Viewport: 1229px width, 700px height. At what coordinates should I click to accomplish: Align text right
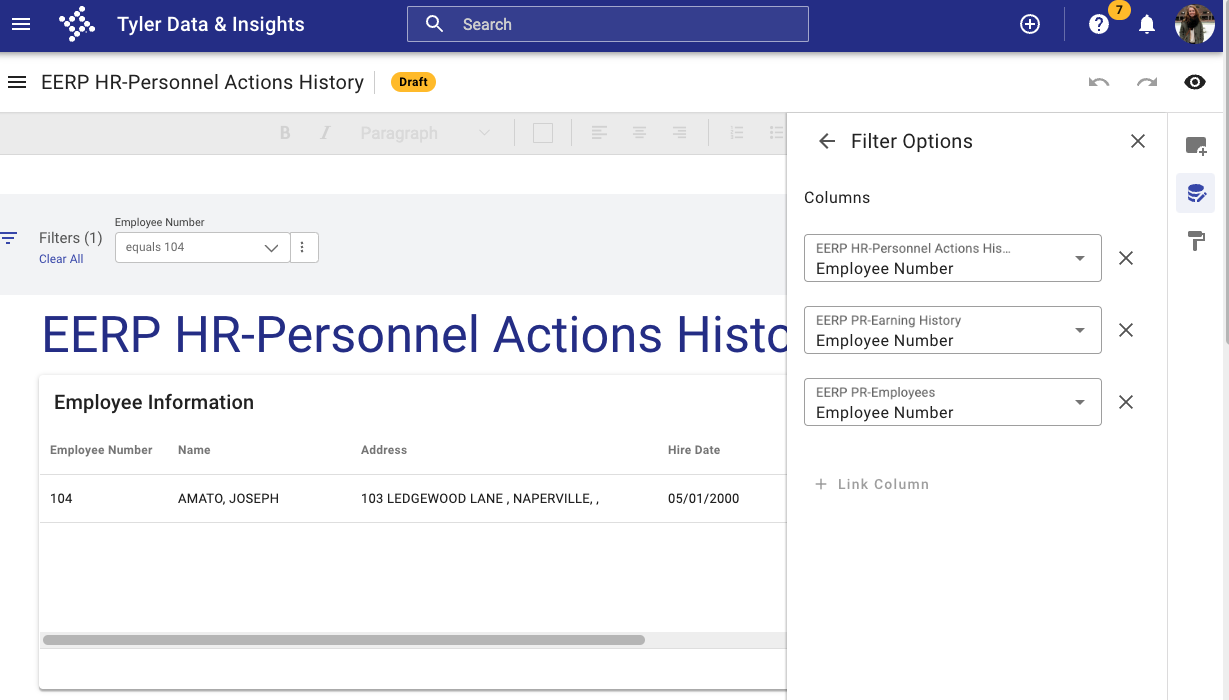(679, 133)
